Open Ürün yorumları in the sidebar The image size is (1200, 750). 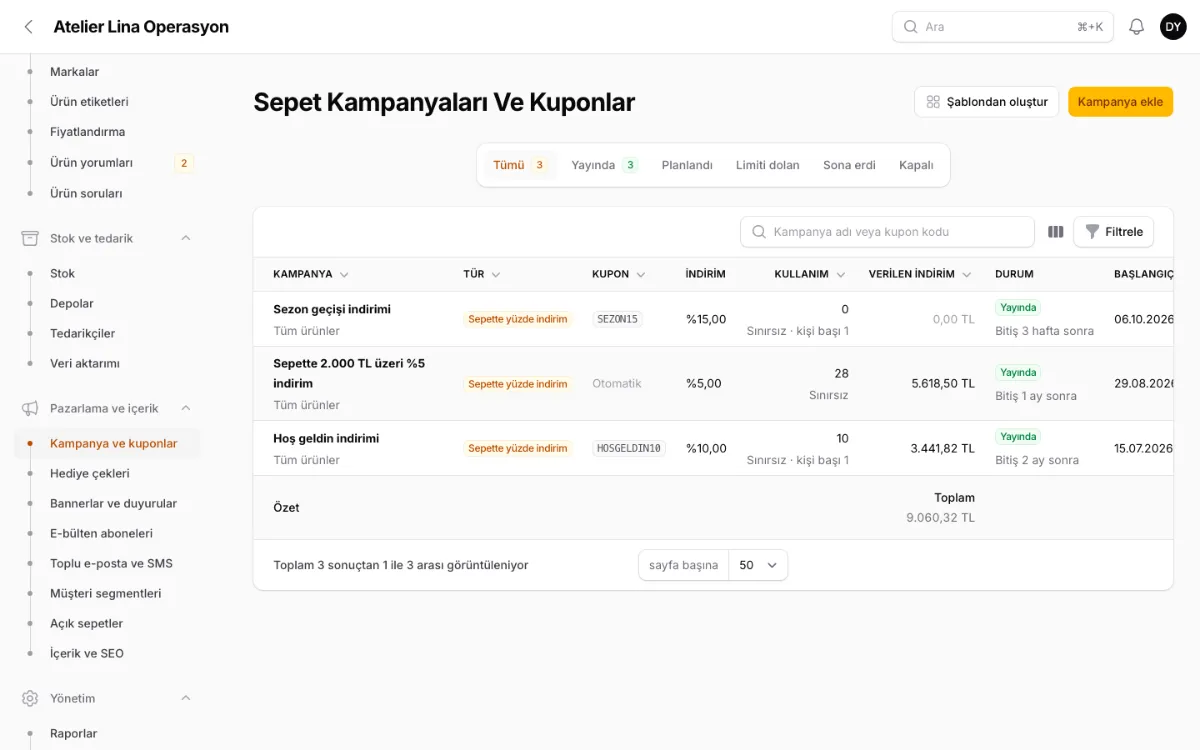(91, 163)
